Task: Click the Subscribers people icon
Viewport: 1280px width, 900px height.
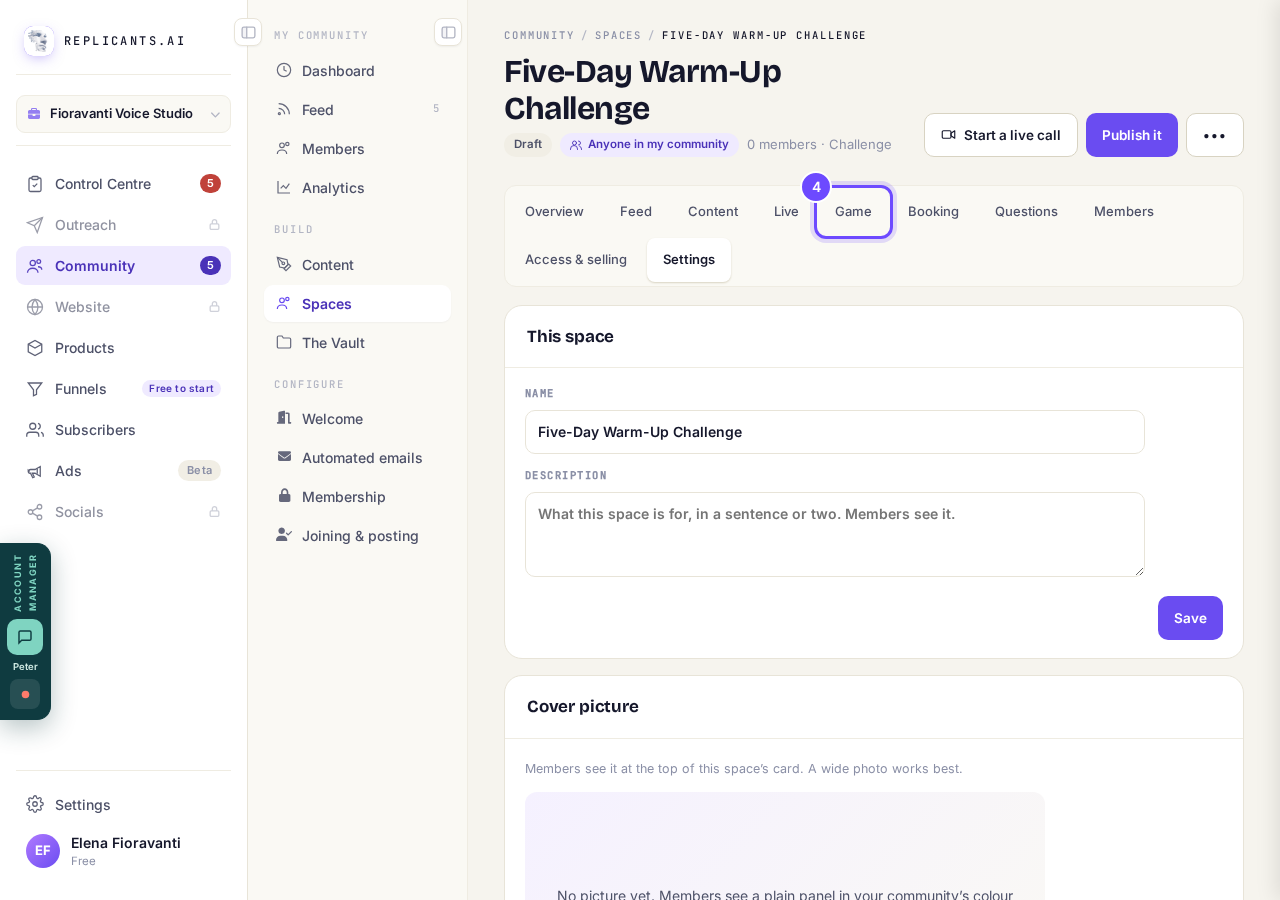Action: (35, 430)
